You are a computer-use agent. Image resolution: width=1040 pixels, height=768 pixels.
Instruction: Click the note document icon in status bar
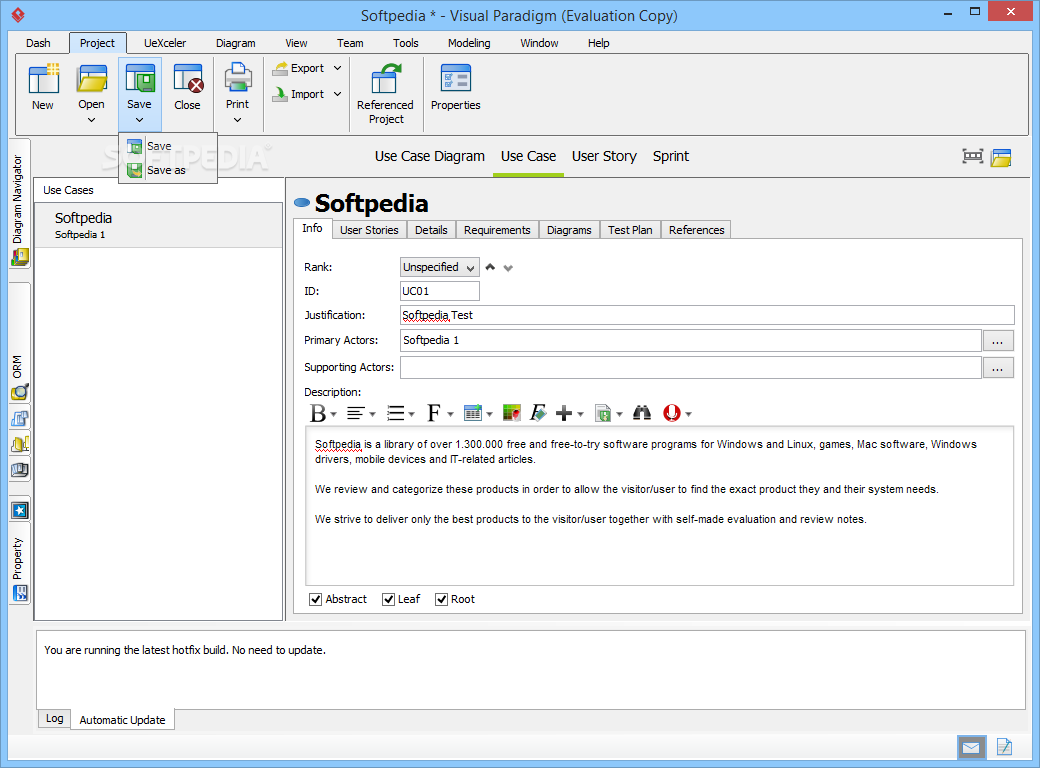[x=1004, y=747]
